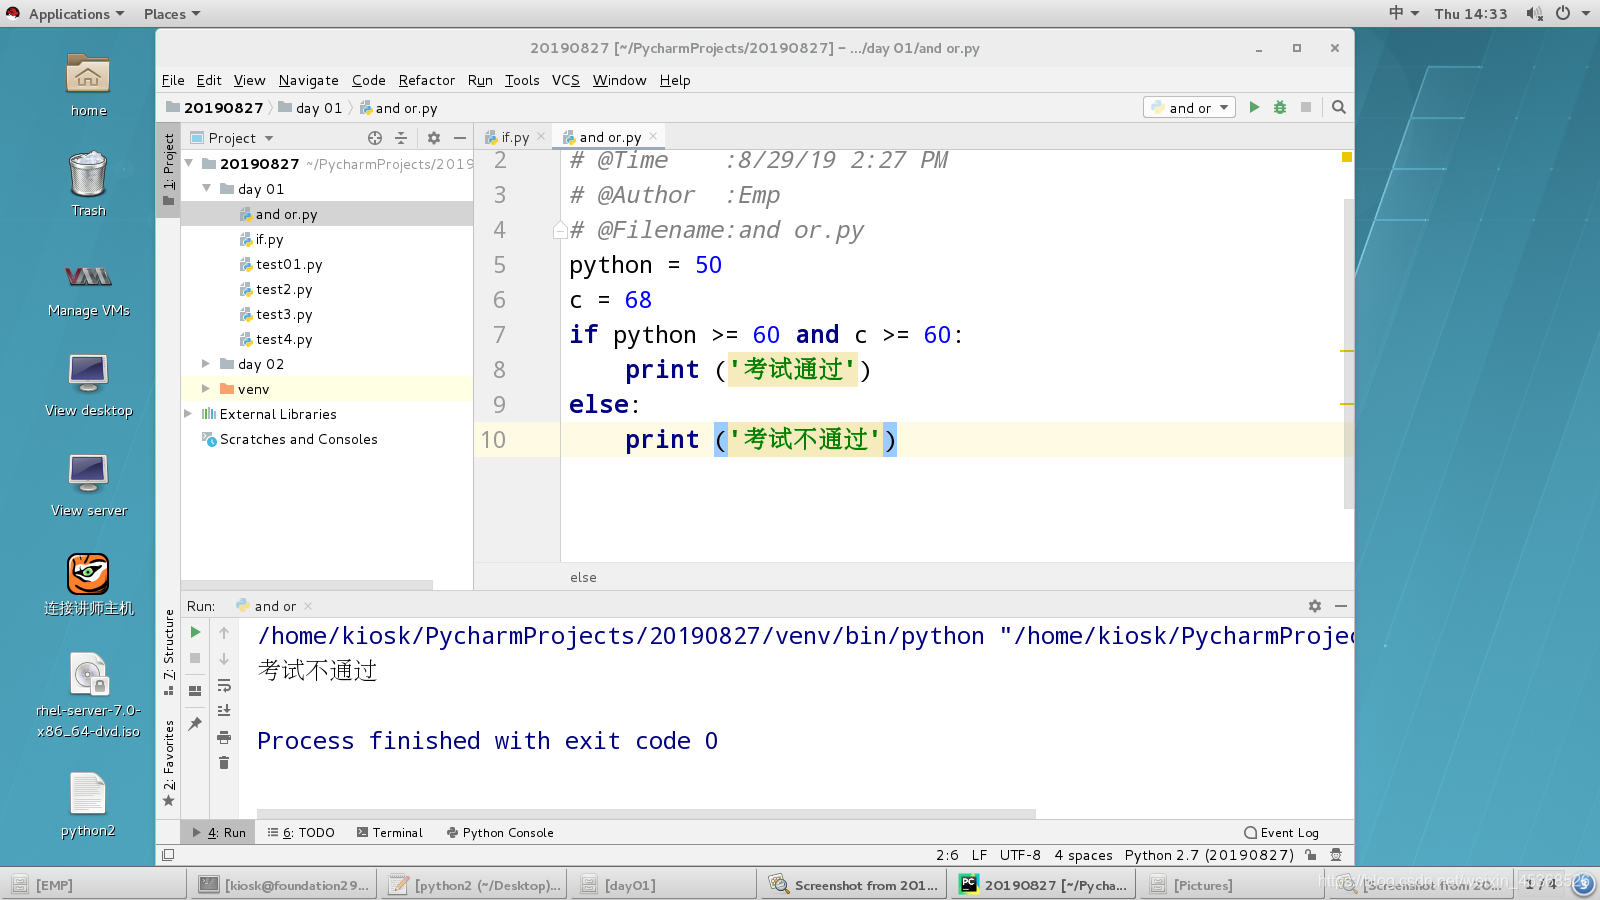Click LF line separator in status bar
Viewport: 1600px width, 900px height.
tap(979, 855)
